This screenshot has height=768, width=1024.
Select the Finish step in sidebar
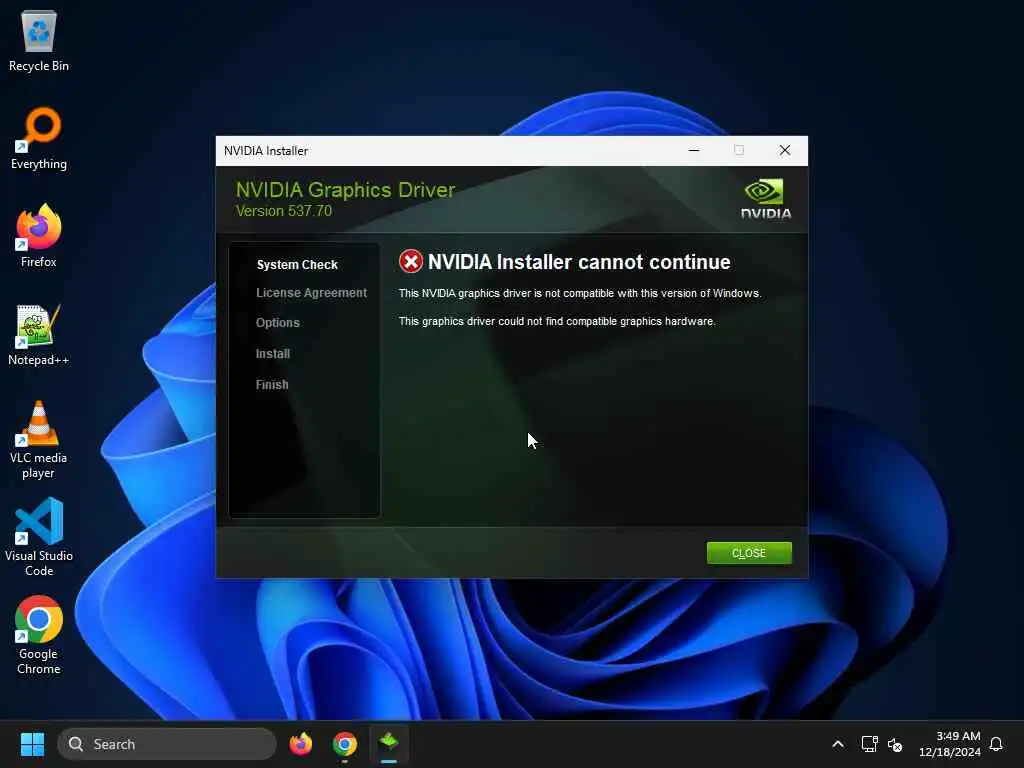[272, 385]
